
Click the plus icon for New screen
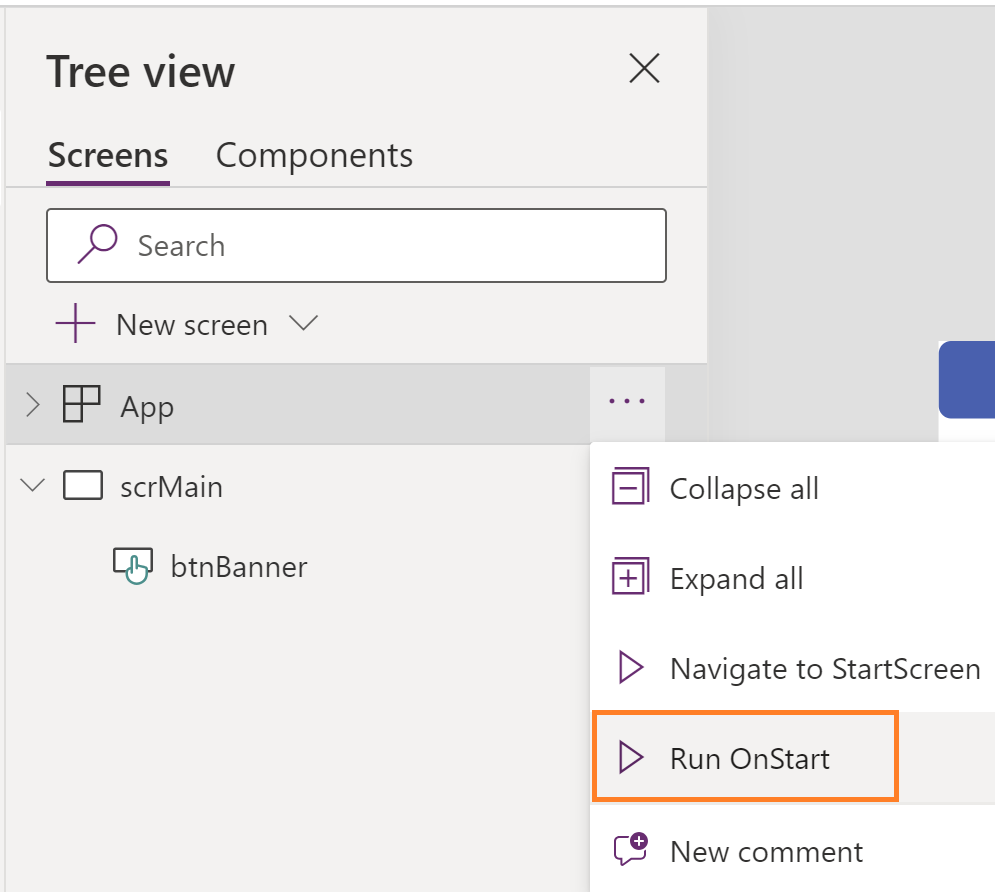click(x=76, y=325)
